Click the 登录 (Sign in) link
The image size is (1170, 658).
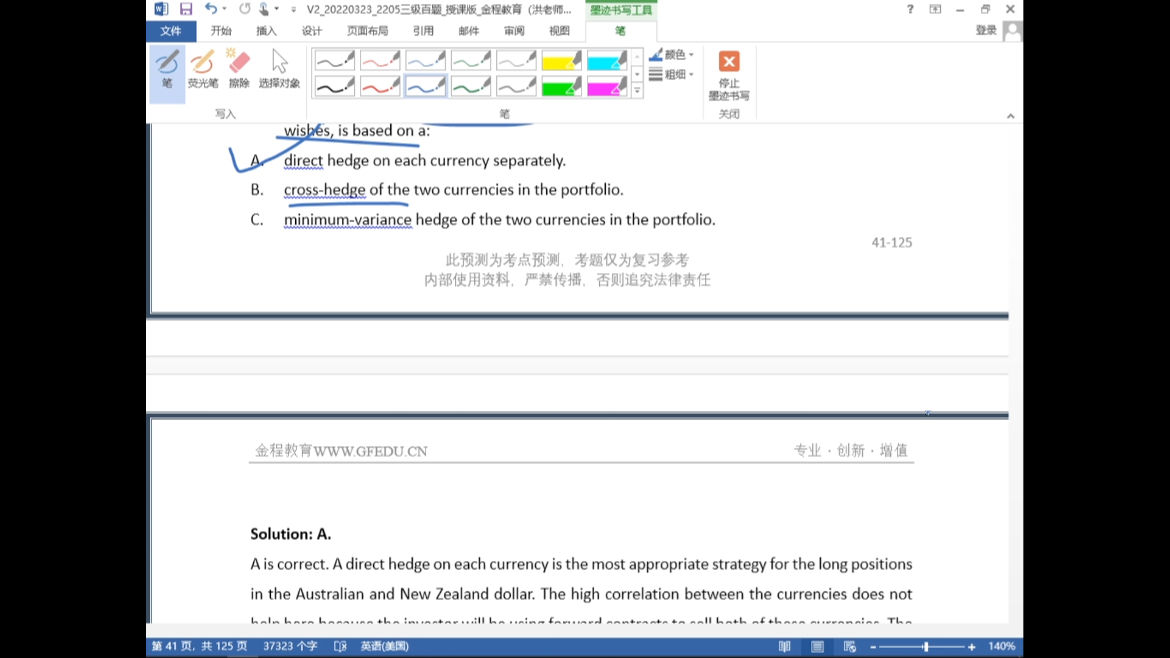tap(986, 31)
